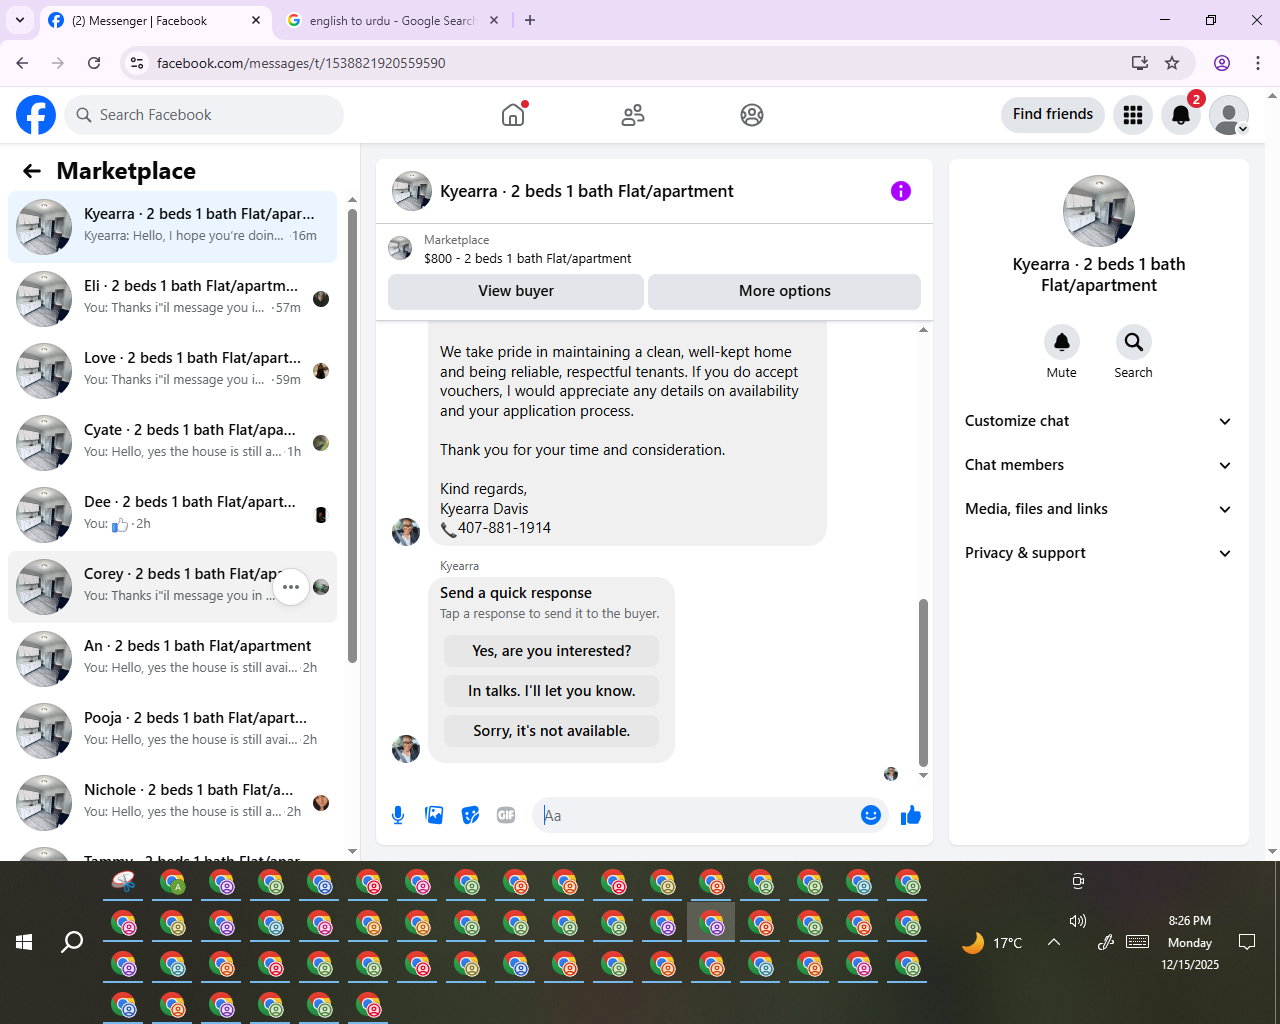
Task: Open Windows taskbar search
Action: [x=72, y=942]
